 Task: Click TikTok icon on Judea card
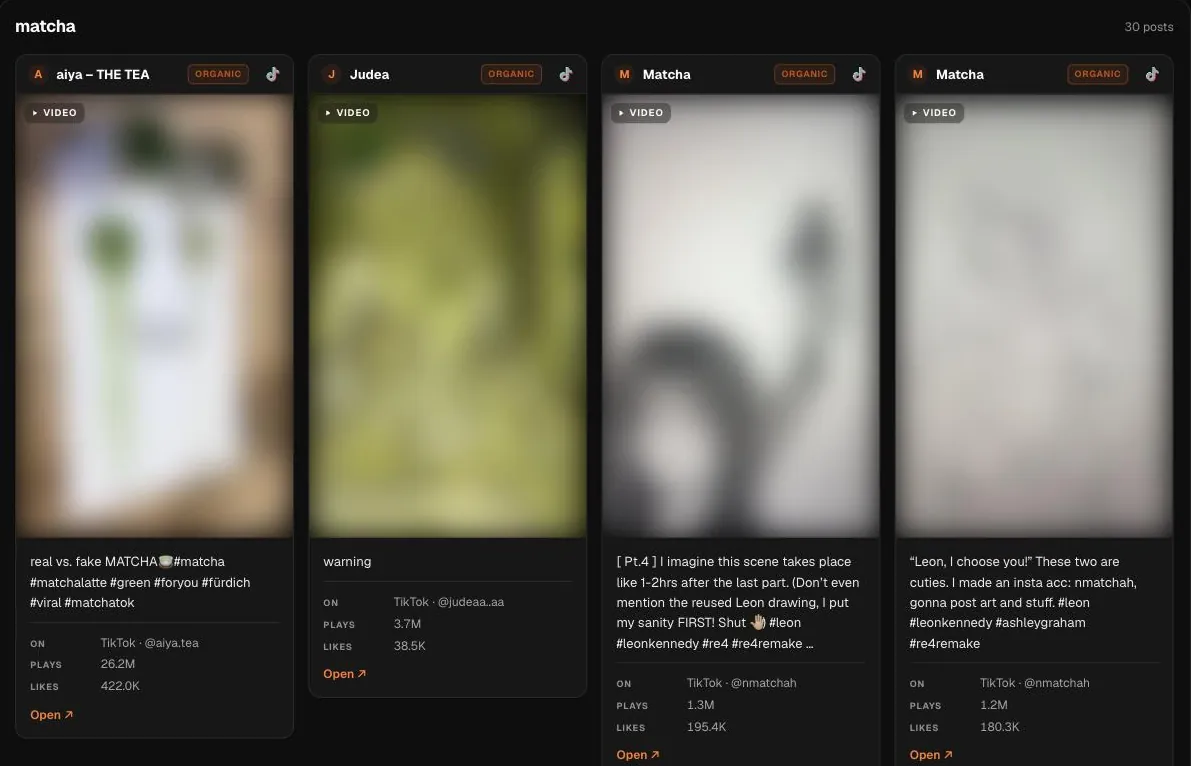point(566,74)
